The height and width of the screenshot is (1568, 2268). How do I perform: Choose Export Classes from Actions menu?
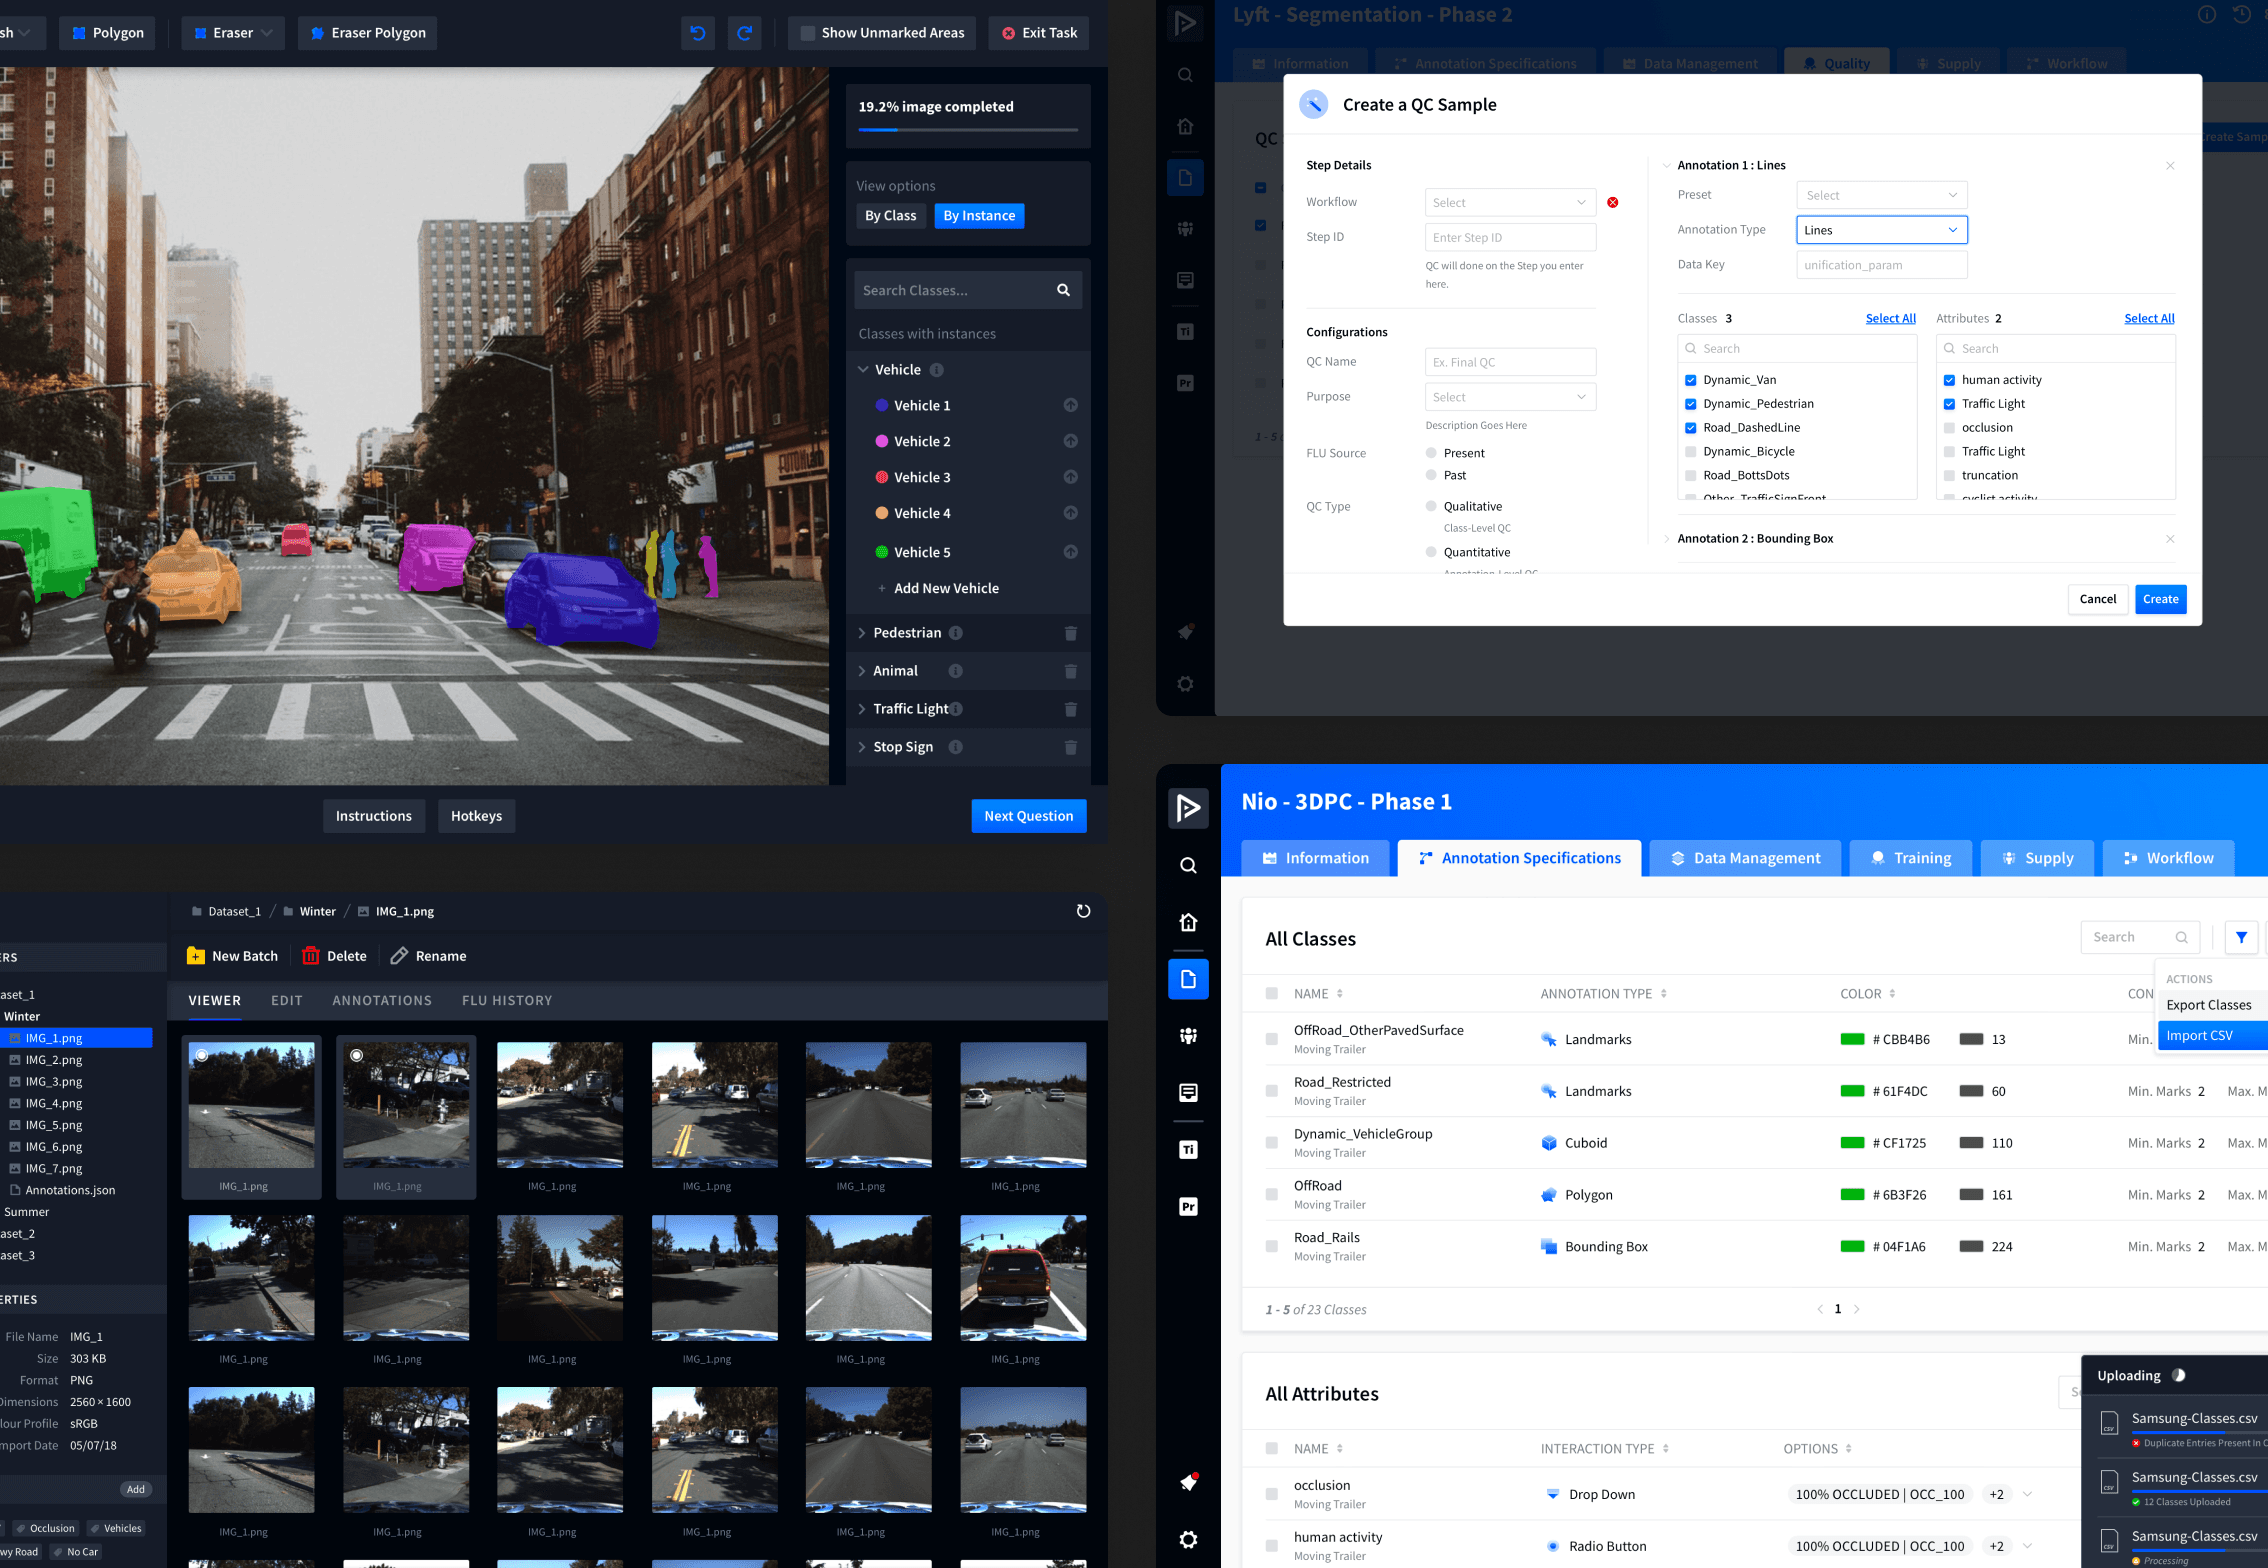pos(2211,1005)
